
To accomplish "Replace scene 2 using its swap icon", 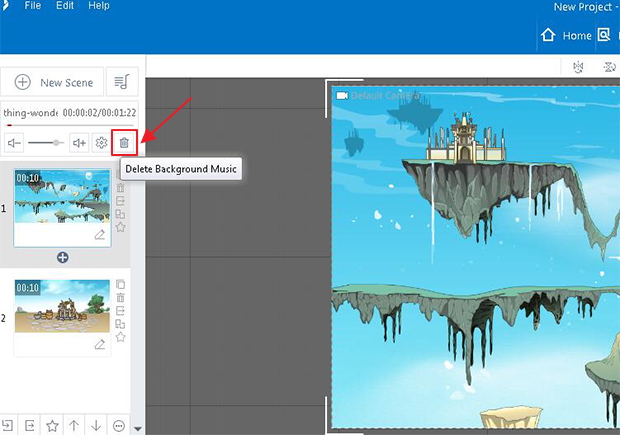I will point(121,324).
